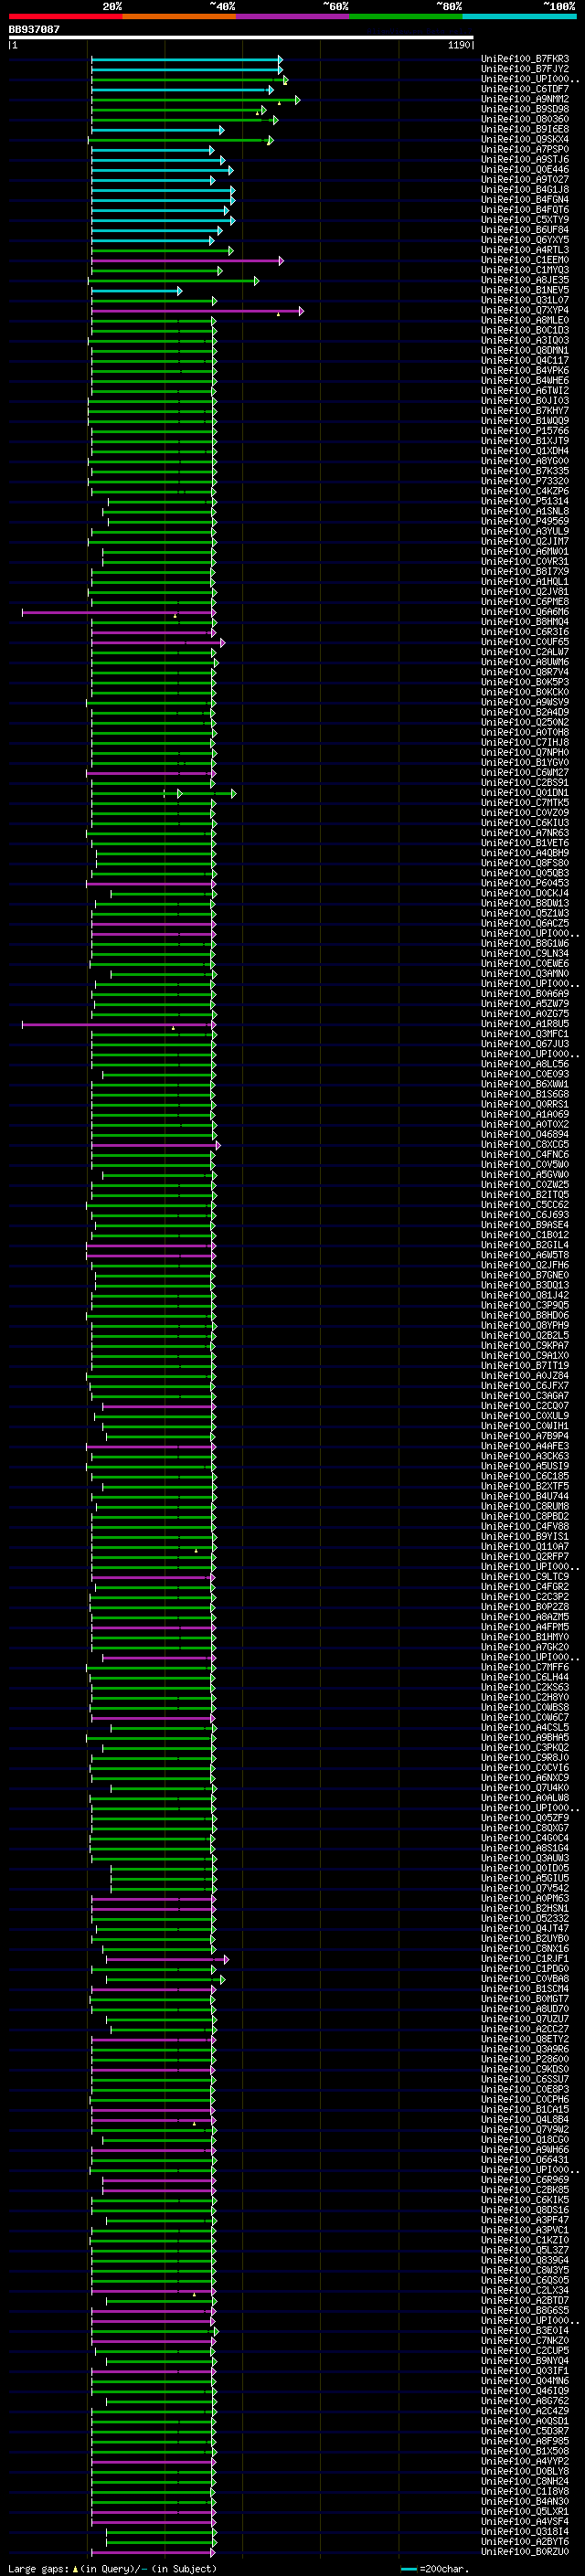585x2576 pixels.
Task: Open hit UniRef100_B7FKR3
Action: (525, 59)
